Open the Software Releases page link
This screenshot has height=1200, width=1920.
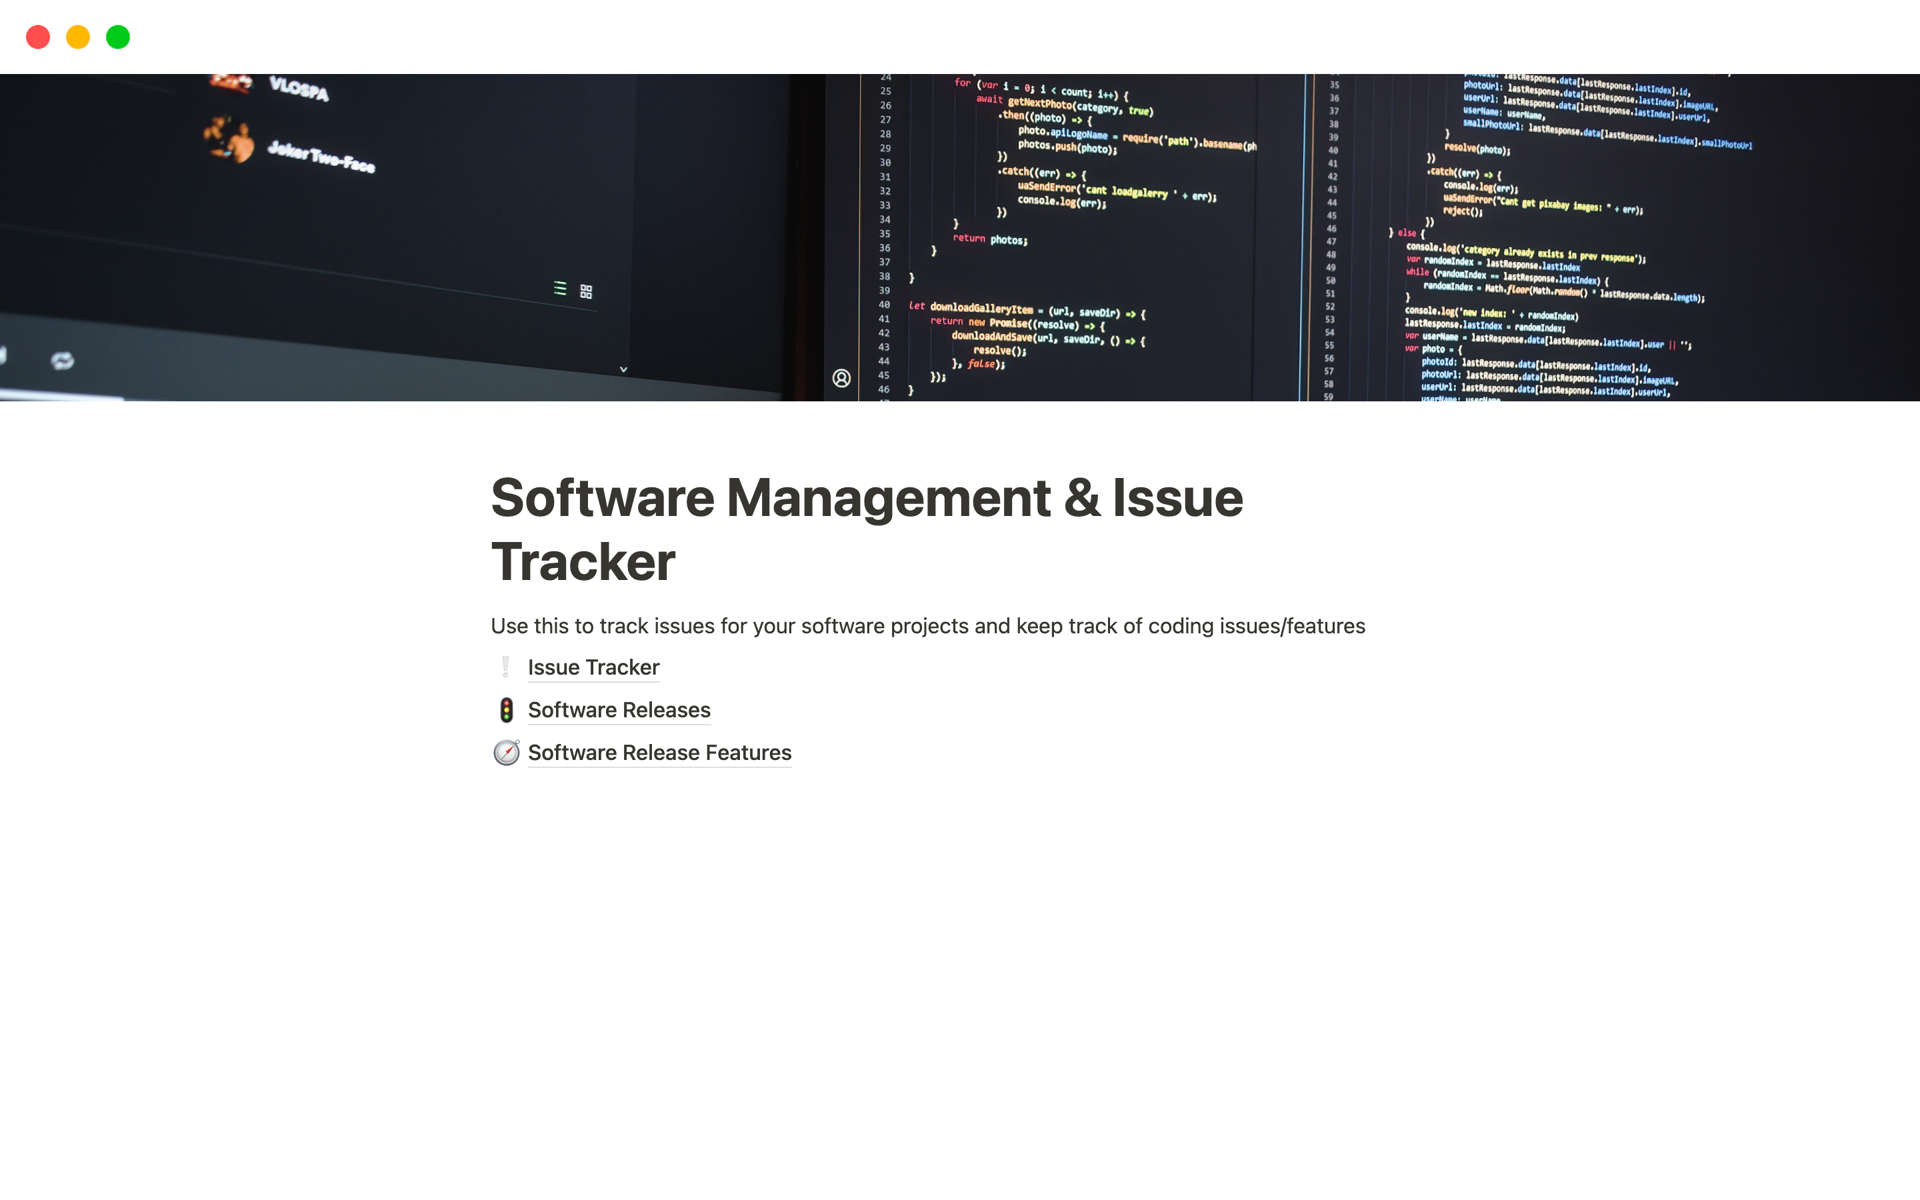(619, 710)
